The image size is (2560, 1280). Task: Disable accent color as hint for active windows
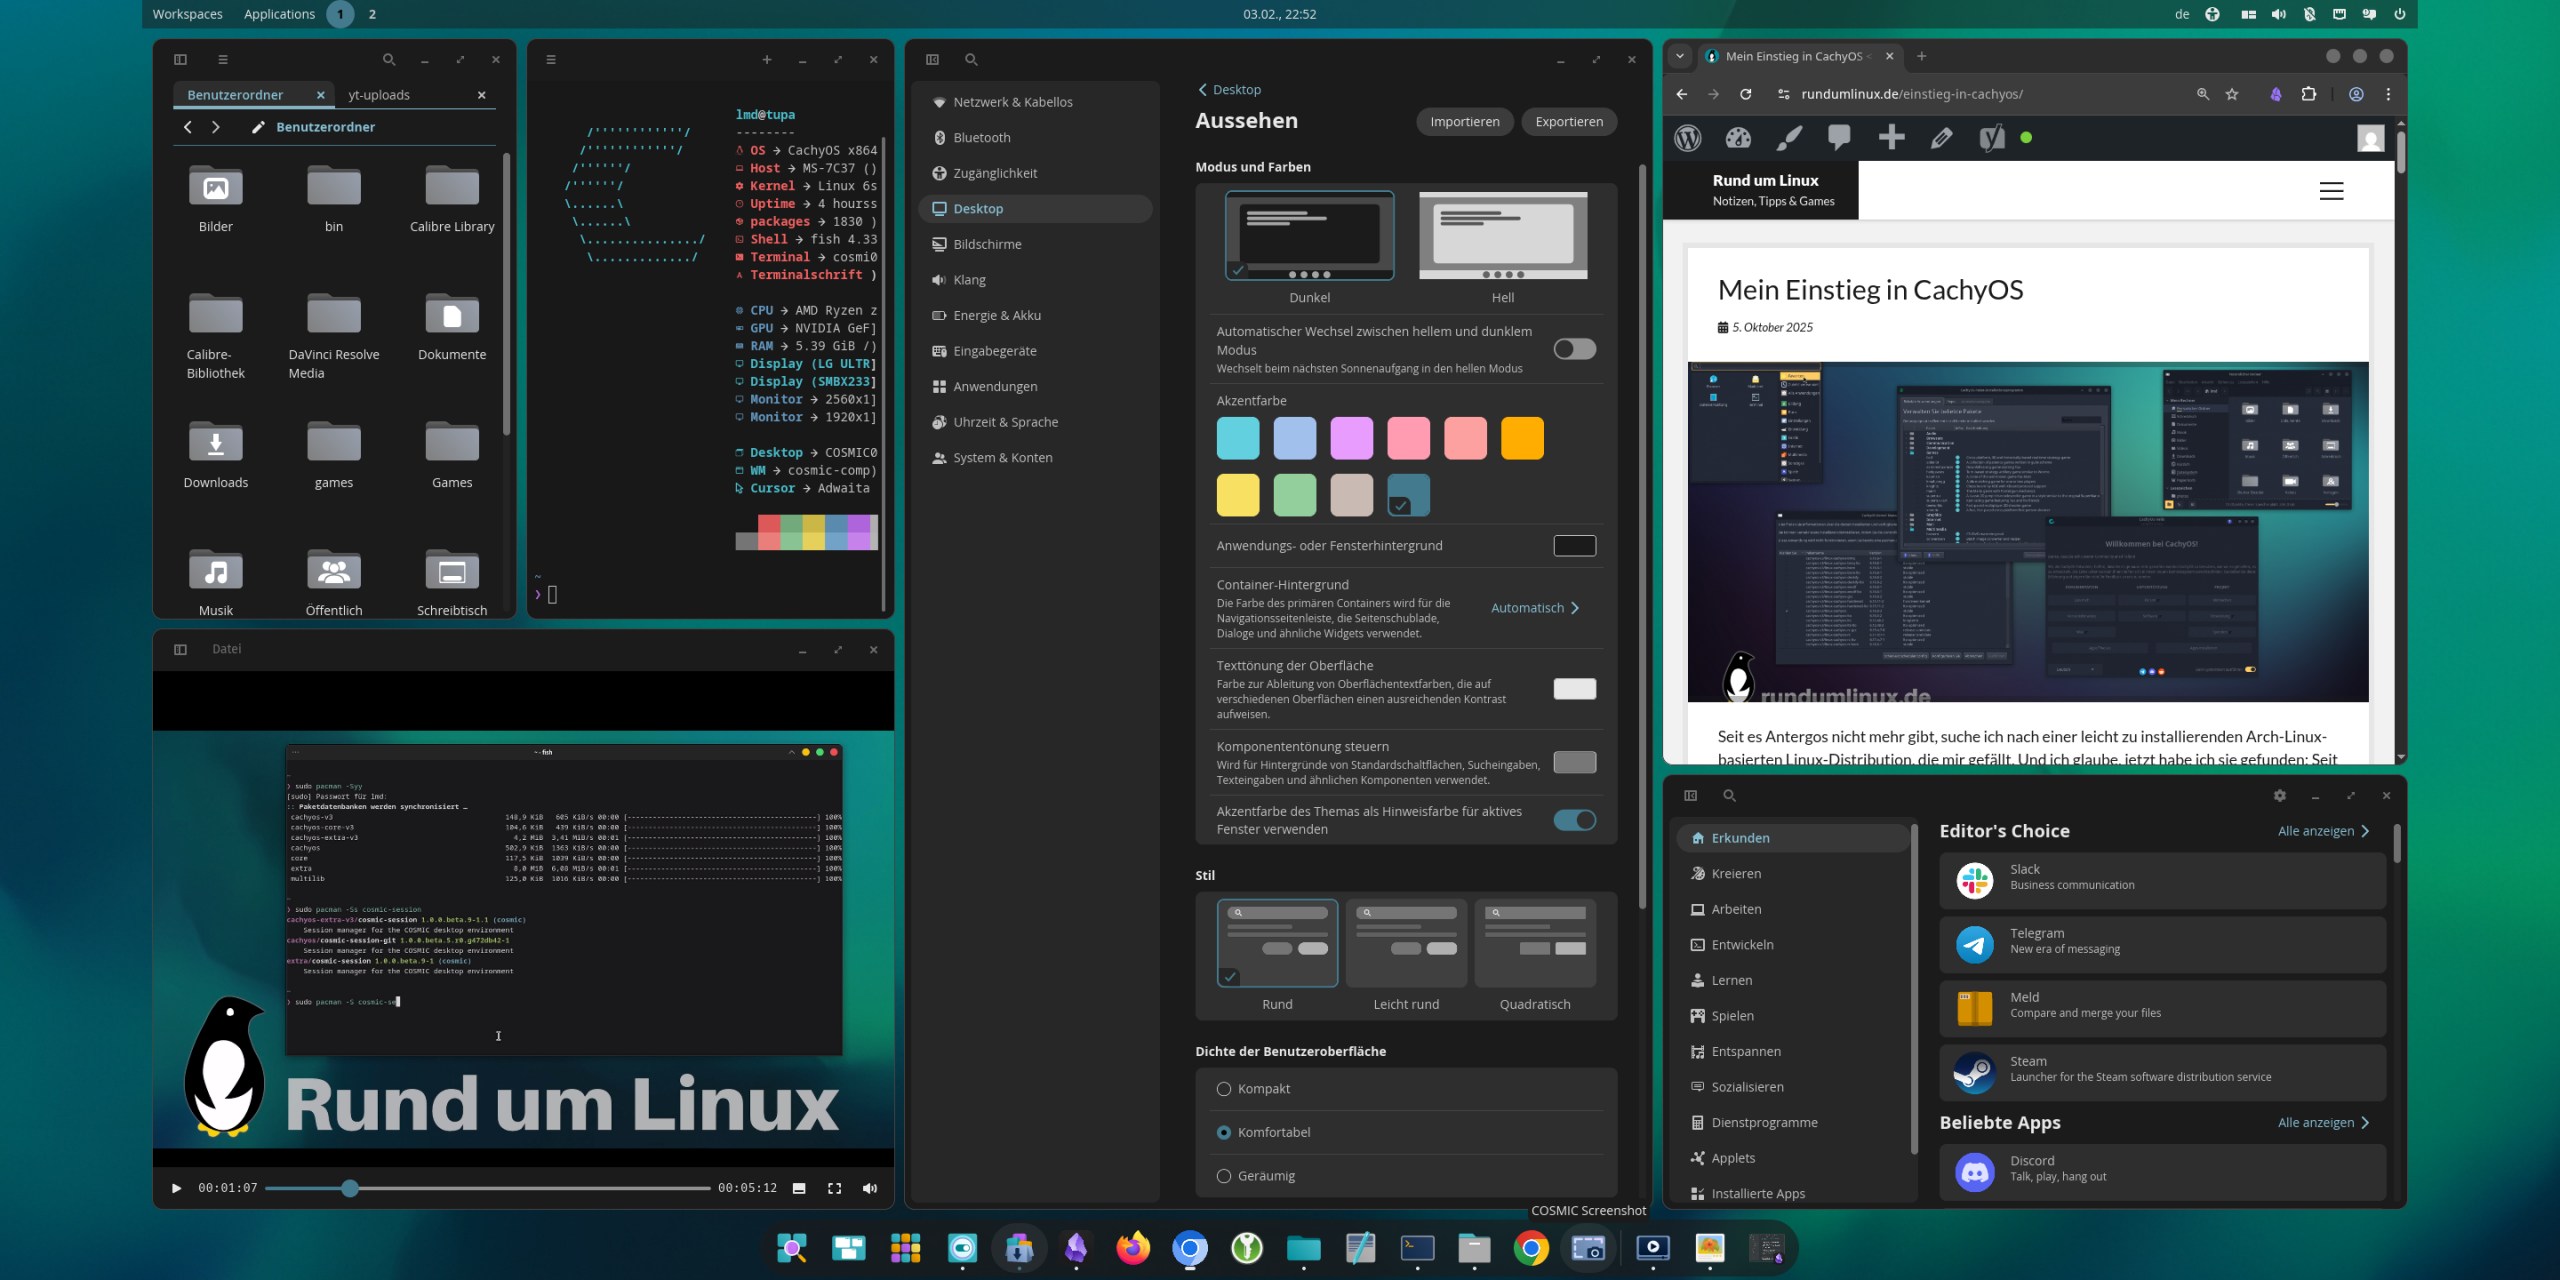click(x=1574, y=819)
